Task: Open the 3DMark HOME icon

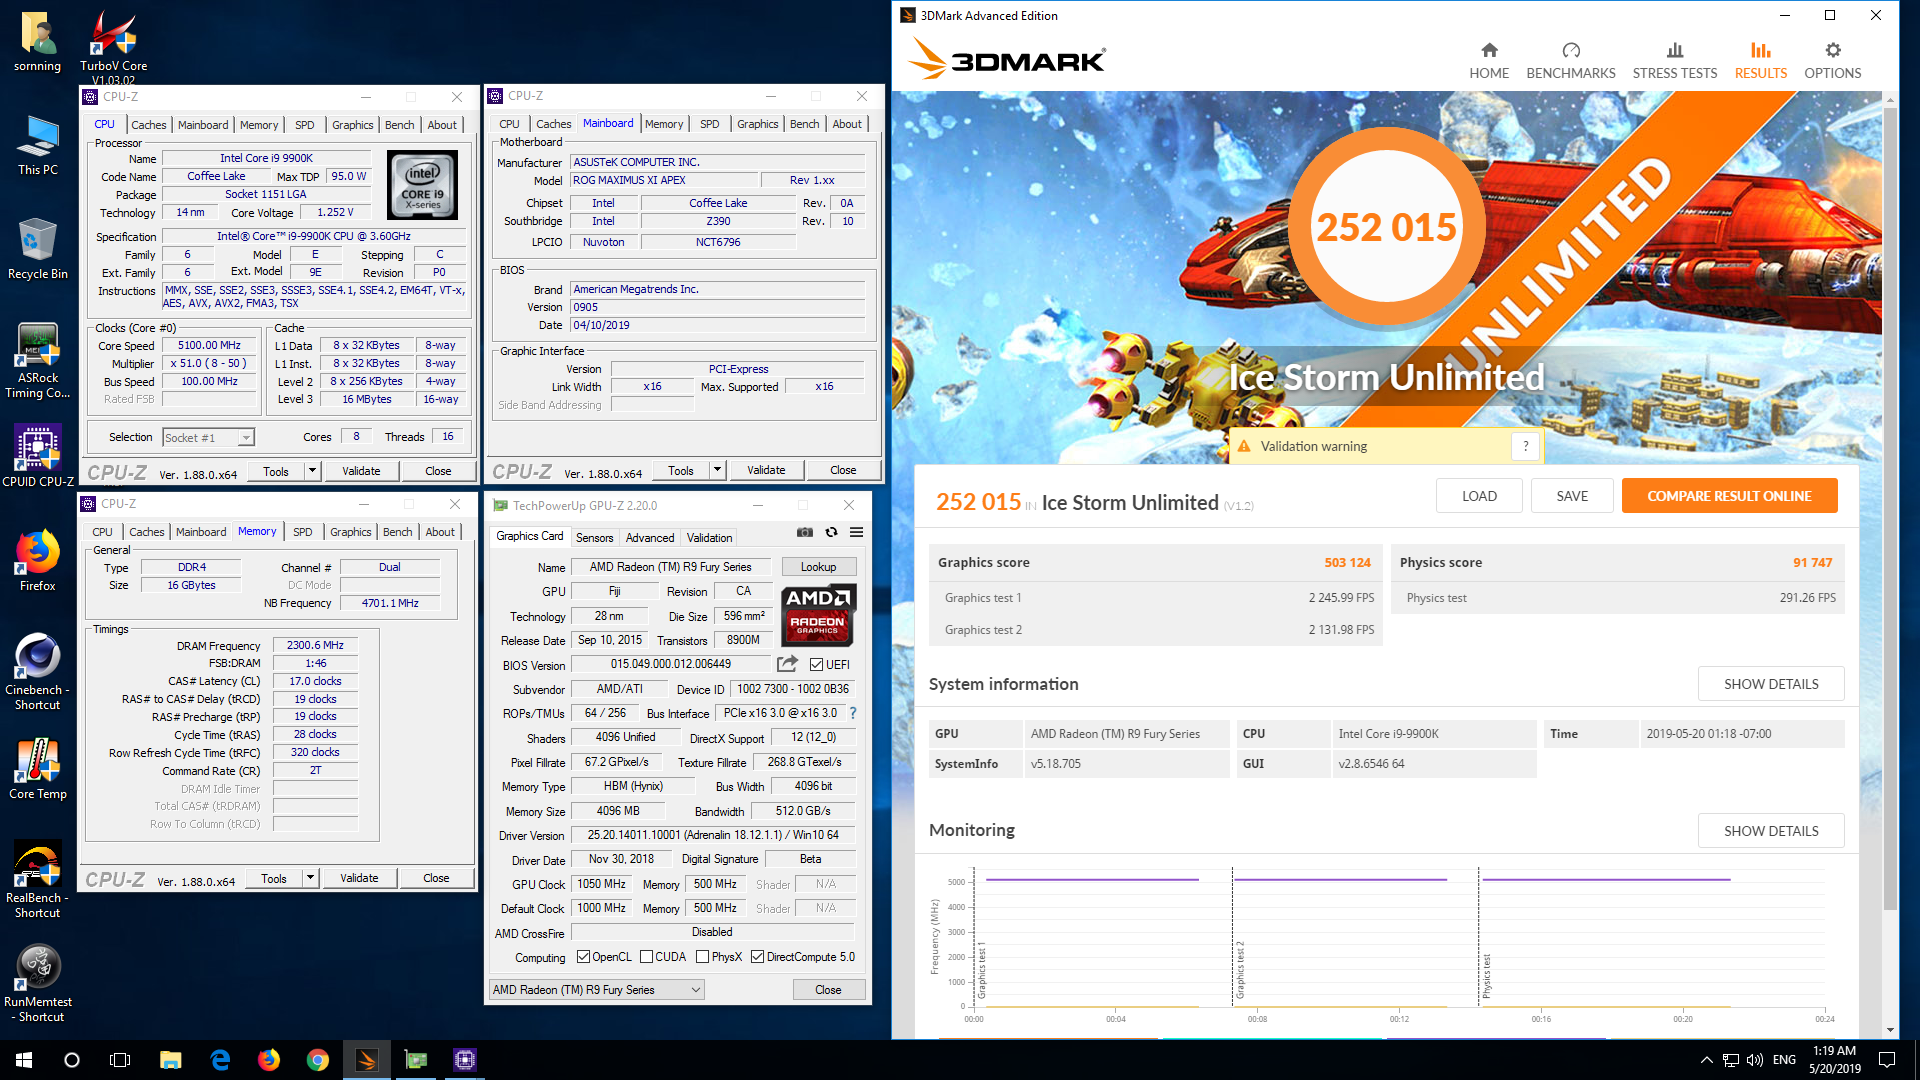Action: tap(1489, 50)
